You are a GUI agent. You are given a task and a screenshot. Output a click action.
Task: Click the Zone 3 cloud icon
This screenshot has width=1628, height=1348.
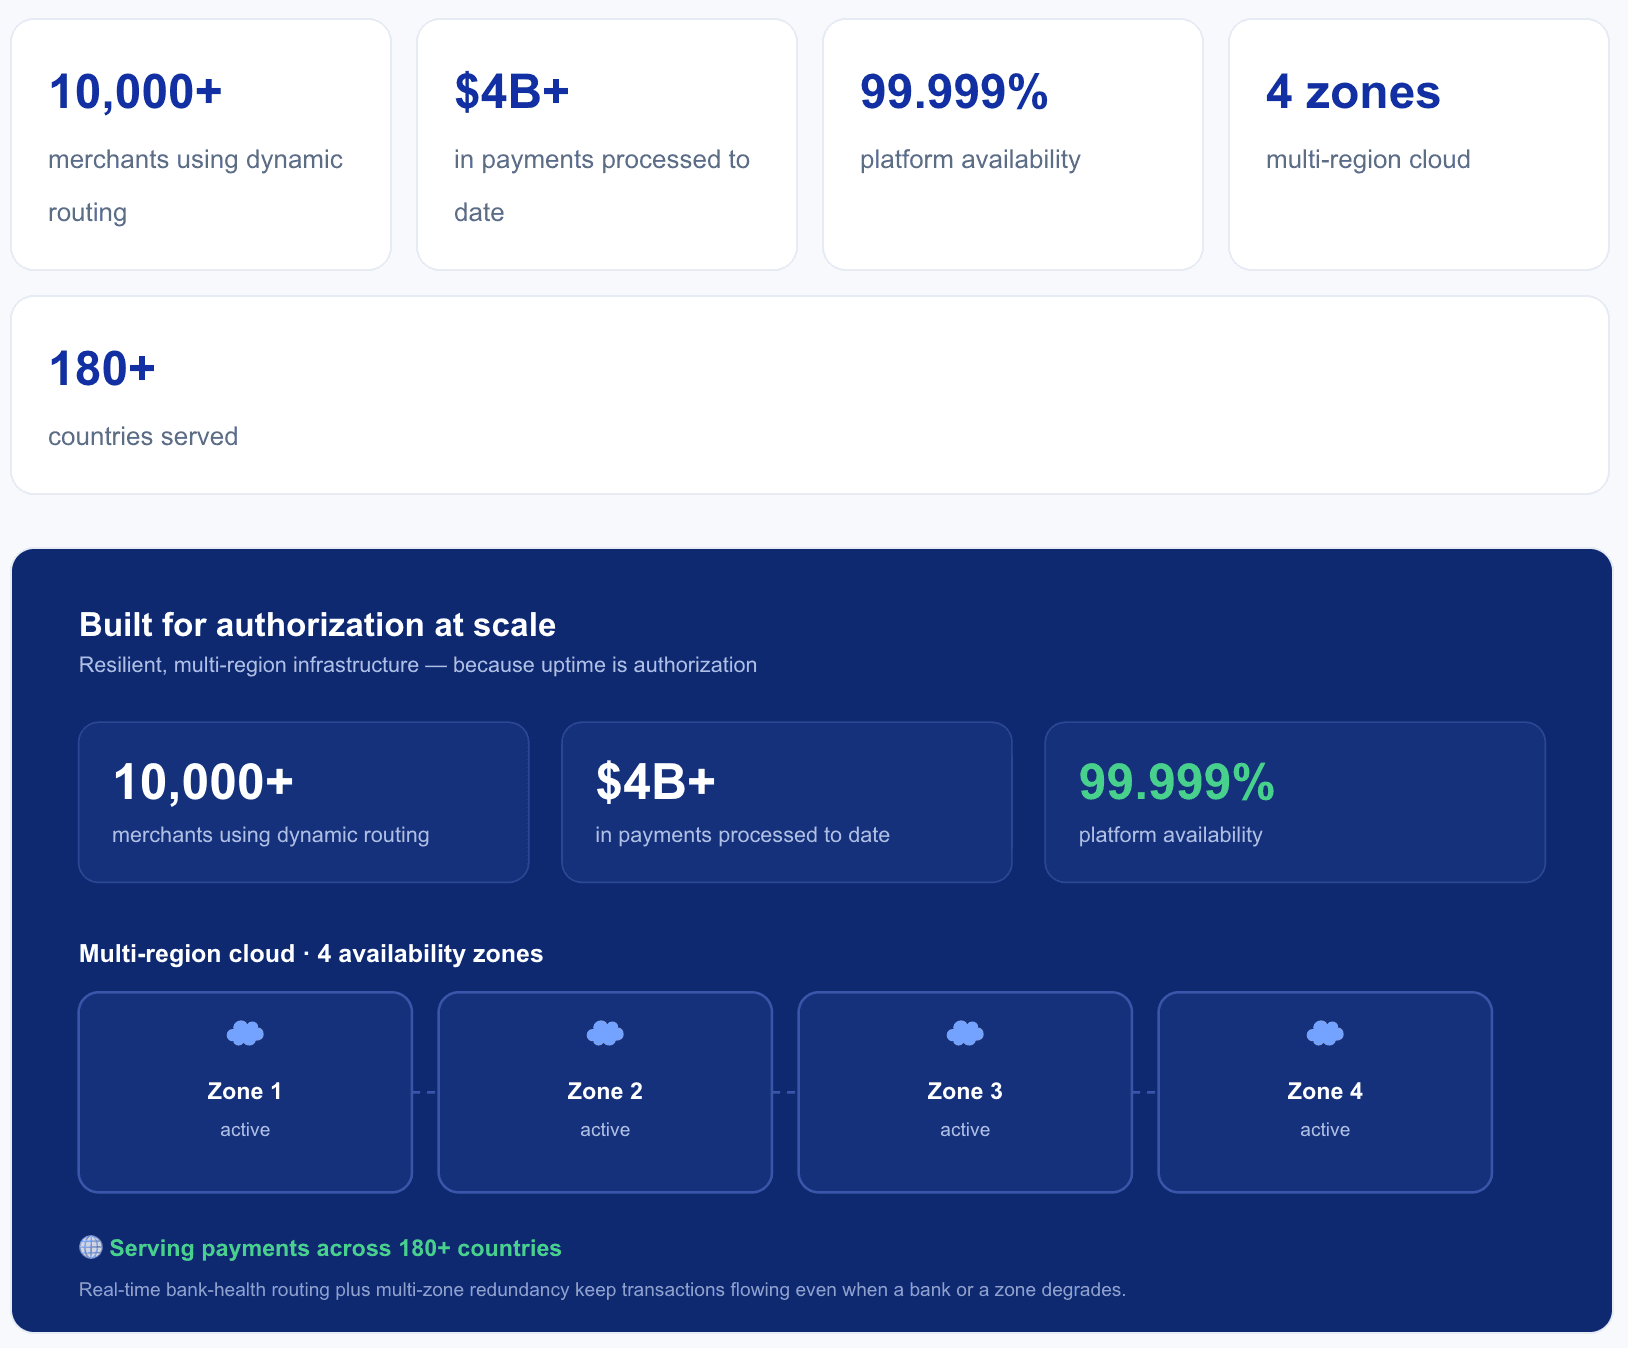pos(965,1033)
